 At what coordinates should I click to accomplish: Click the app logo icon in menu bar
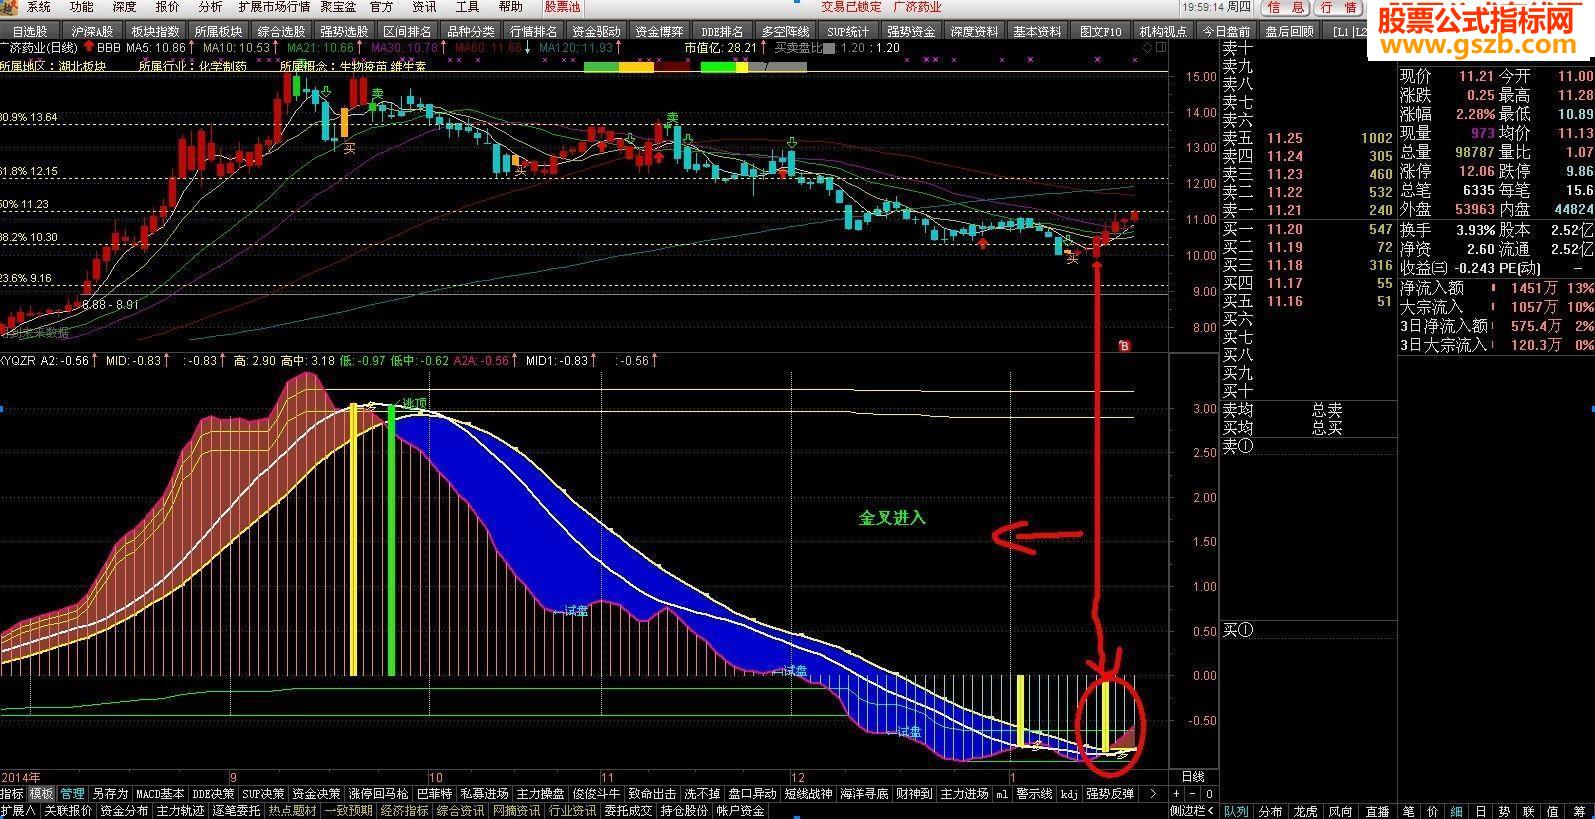click(9, 7)
